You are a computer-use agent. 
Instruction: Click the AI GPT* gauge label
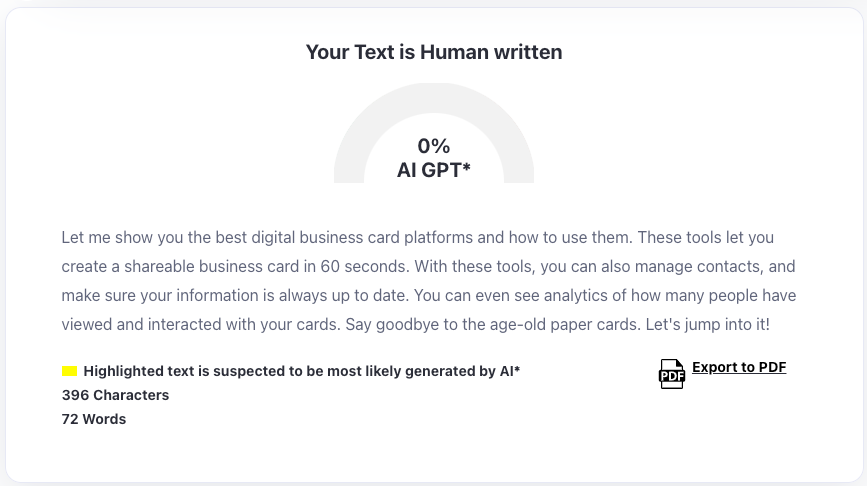(x=434, y=170)
